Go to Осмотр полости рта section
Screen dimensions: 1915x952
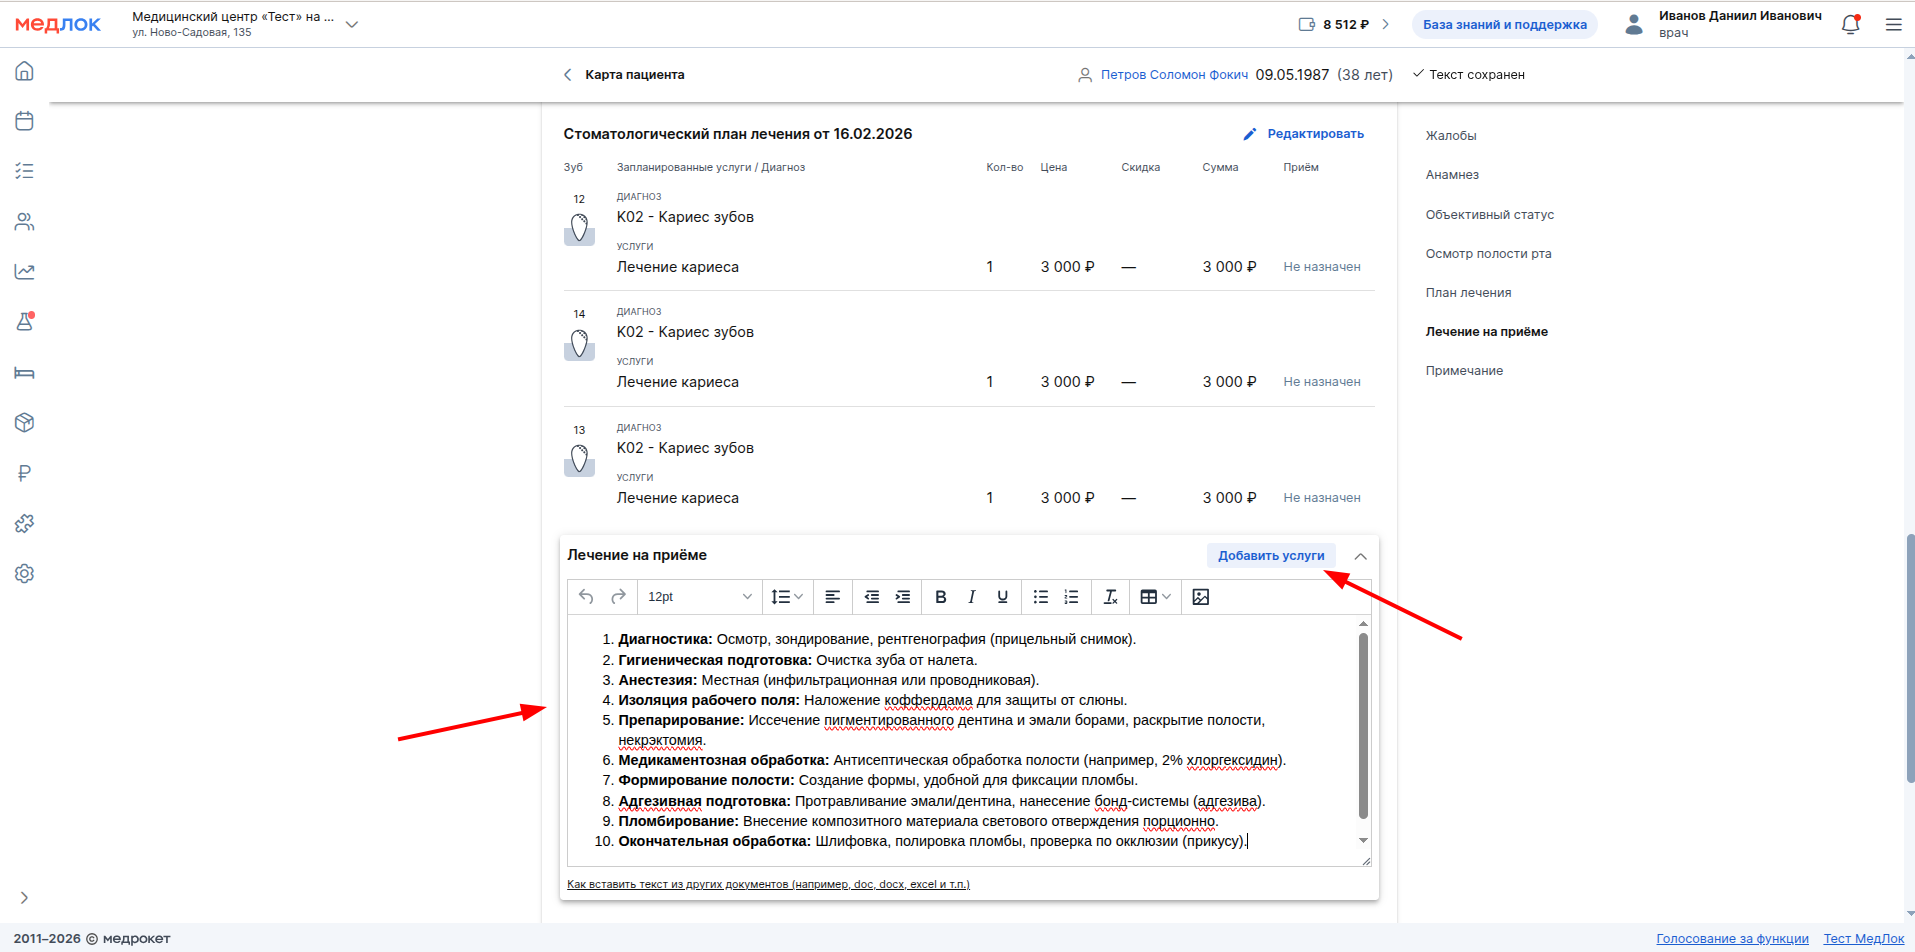pyautogui.click(x=1488, y=254)
